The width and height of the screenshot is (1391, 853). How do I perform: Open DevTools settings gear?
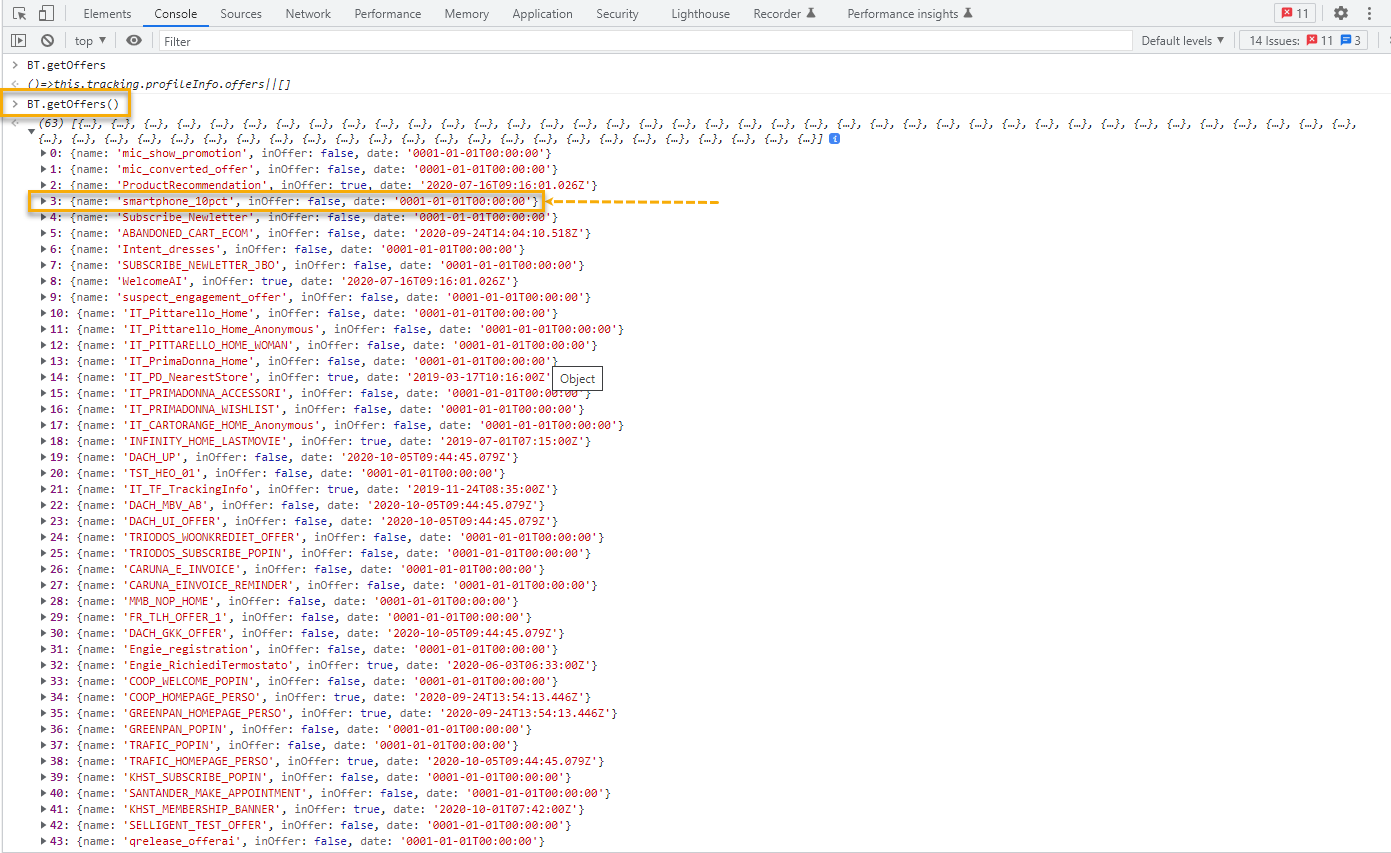(1340, 14)
